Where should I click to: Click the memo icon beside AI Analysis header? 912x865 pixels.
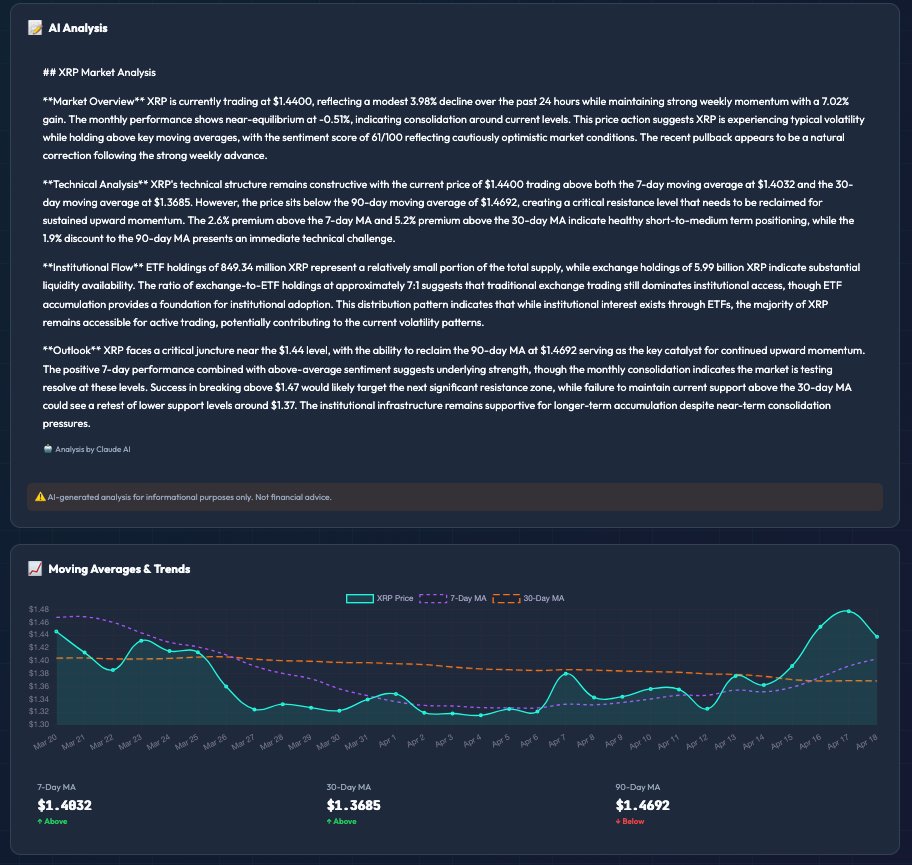click(36, 28)
